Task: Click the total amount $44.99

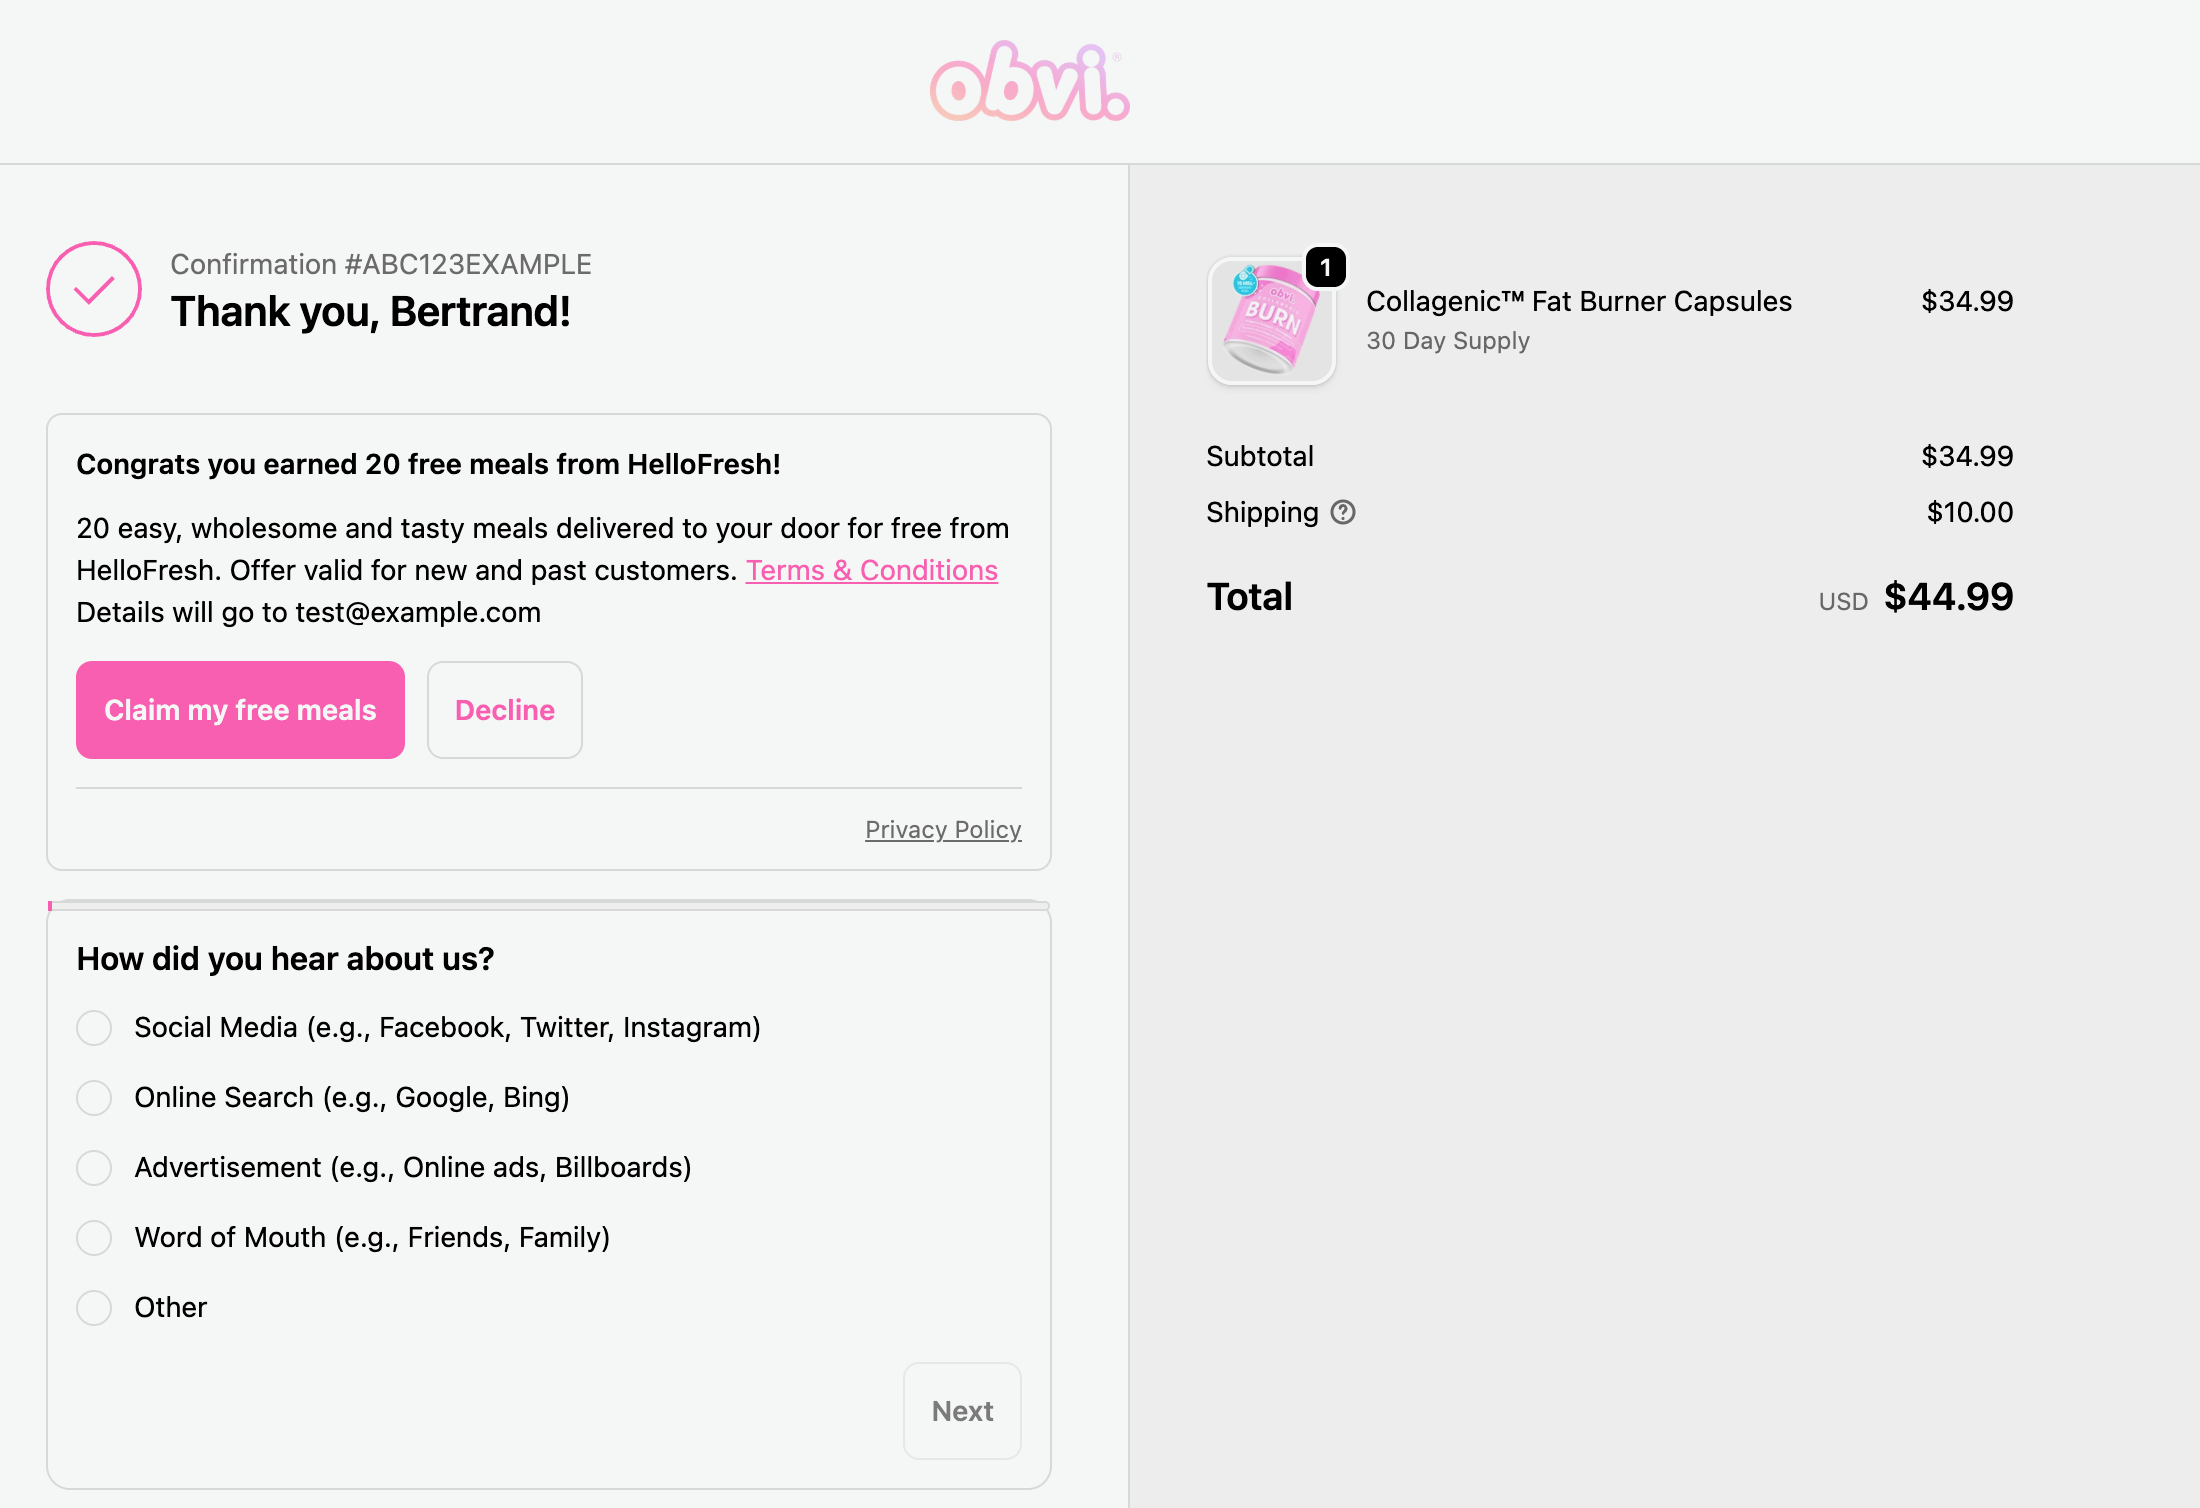Action: pos(1947,597)
